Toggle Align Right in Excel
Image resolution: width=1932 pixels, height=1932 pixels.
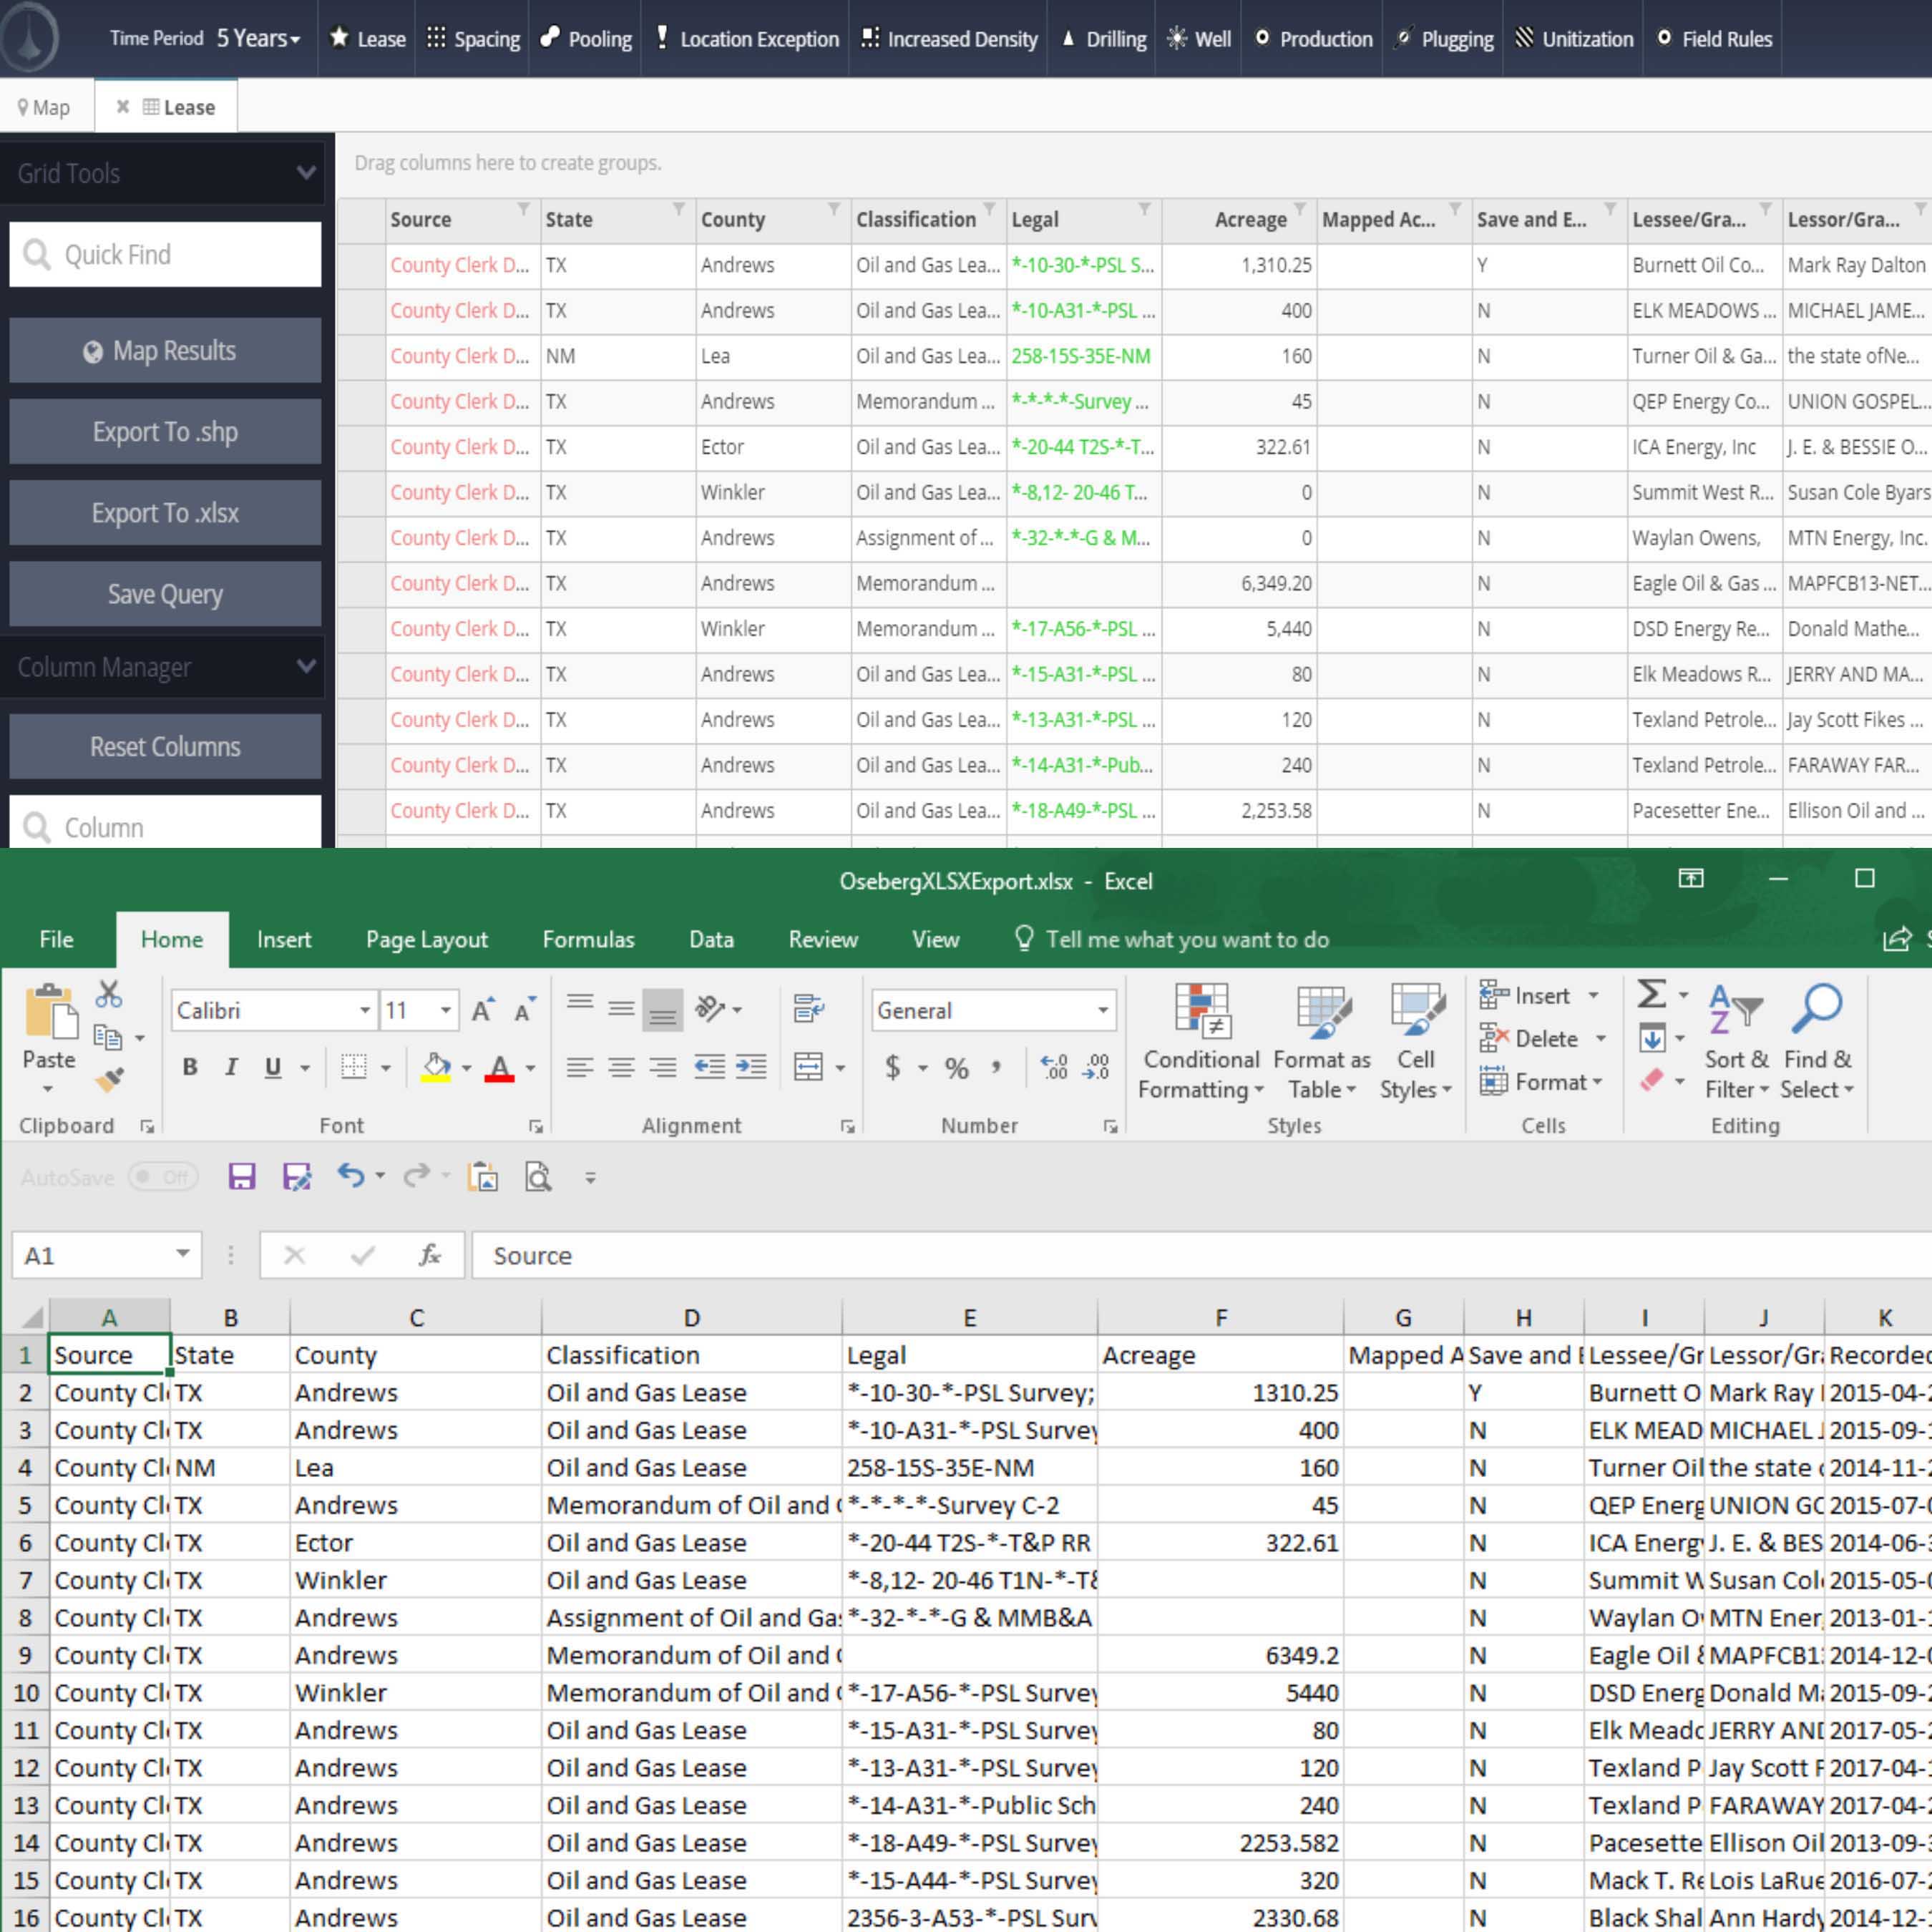(x=662, y=1067)
